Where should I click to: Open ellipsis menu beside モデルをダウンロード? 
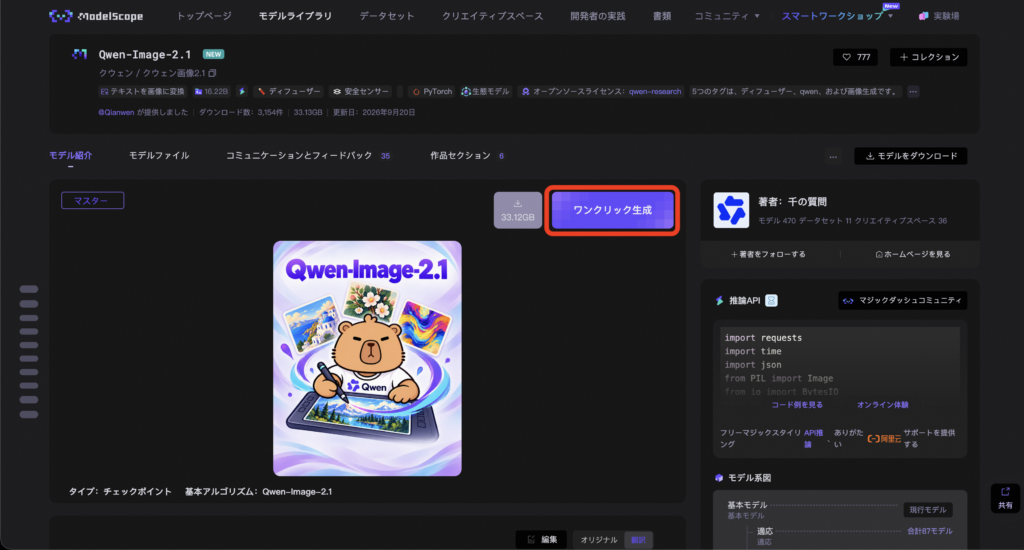pos(833,156)
